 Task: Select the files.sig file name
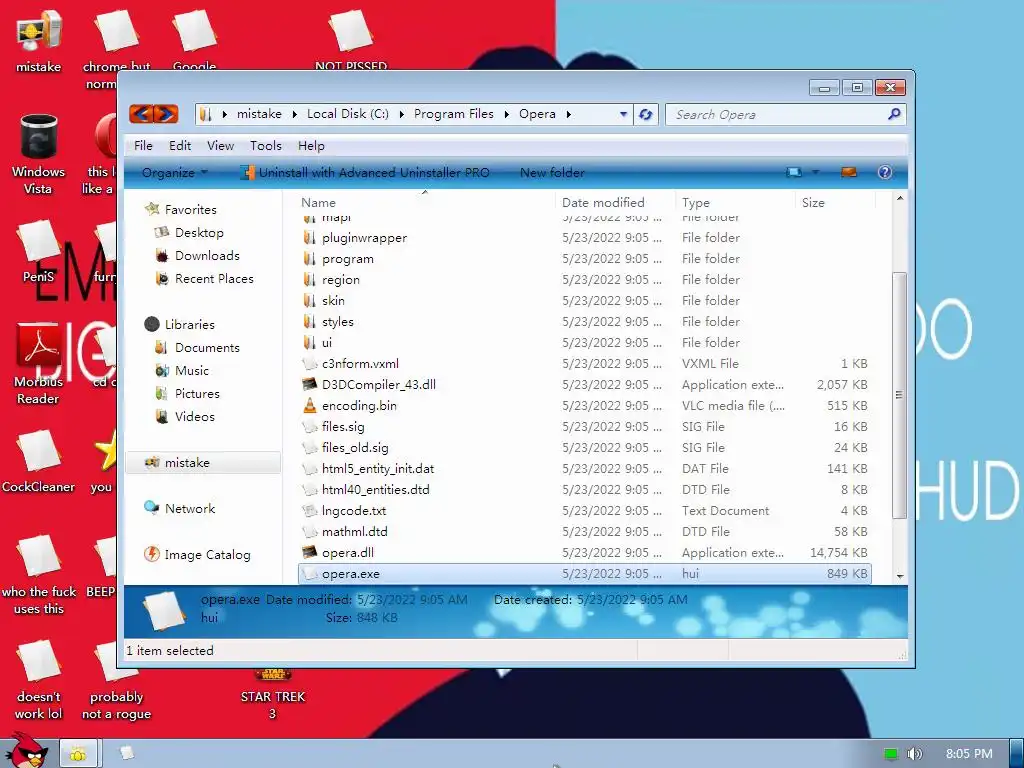click(343, 426)
